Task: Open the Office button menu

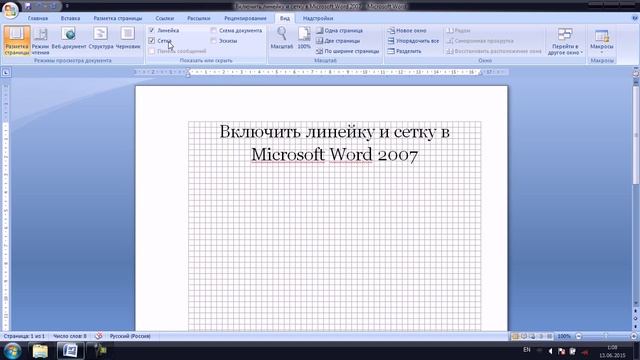Action: (x=10, y=10)
